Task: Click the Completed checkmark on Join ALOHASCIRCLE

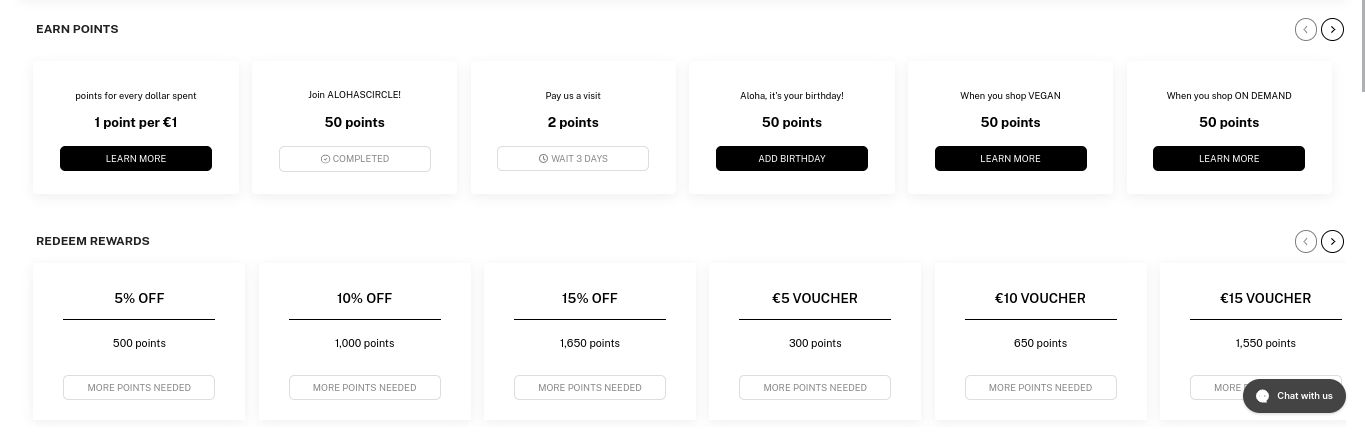Action: tap(355, 159)
